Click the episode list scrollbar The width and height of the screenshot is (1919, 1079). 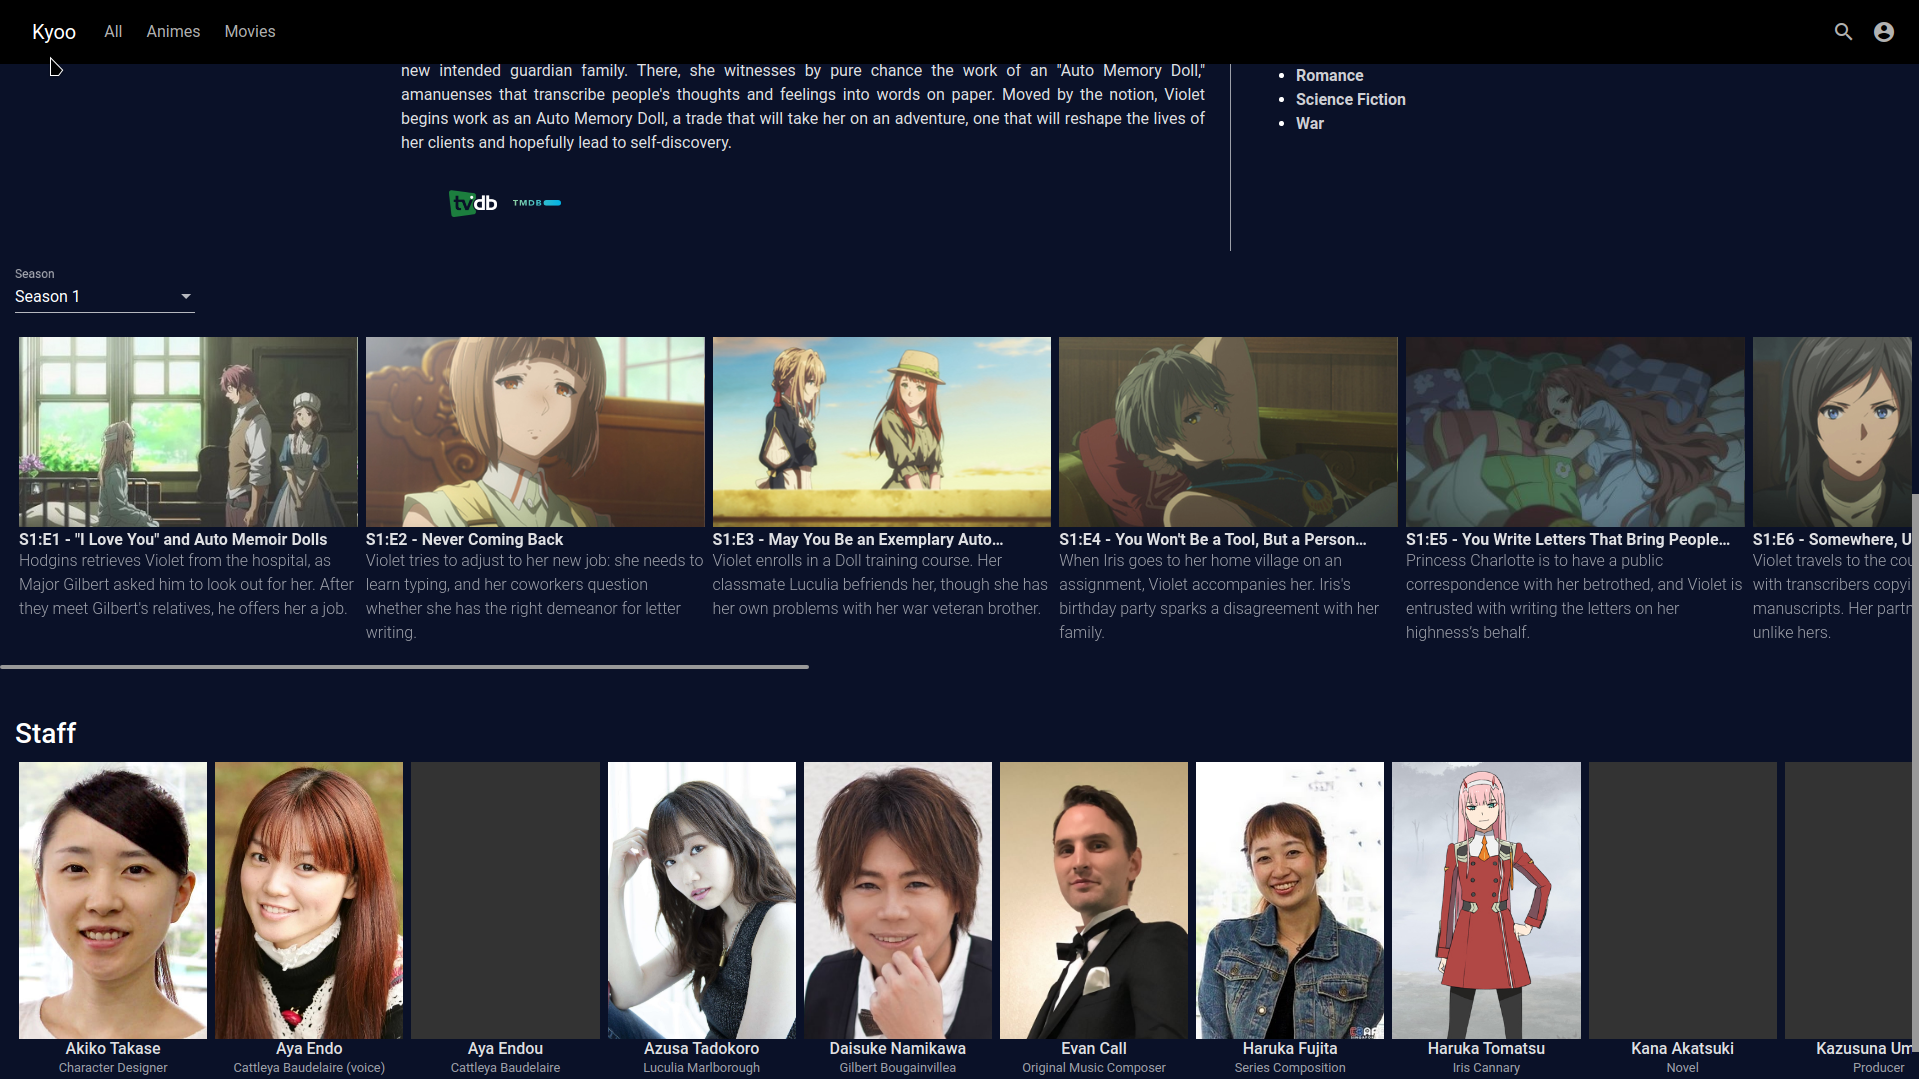tap(404, 666)
